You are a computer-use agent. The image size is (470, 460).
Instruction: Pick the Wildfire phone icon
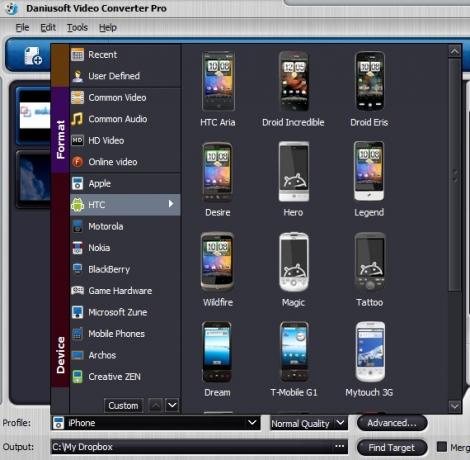point(217,262)
